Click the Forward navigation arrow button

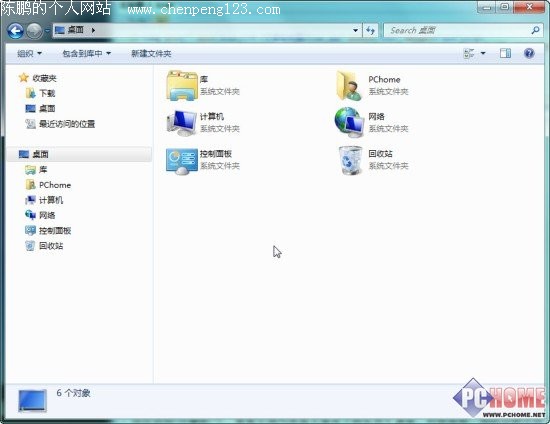click(34, 31)
